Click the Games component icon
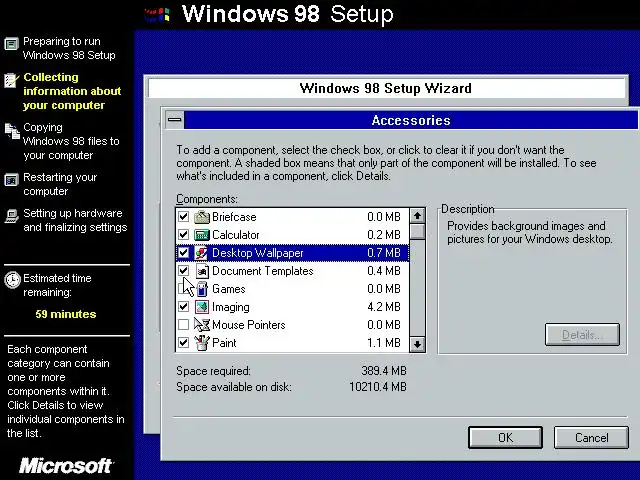The height and width of the screenshot is (480, 640). coord(202,289)
